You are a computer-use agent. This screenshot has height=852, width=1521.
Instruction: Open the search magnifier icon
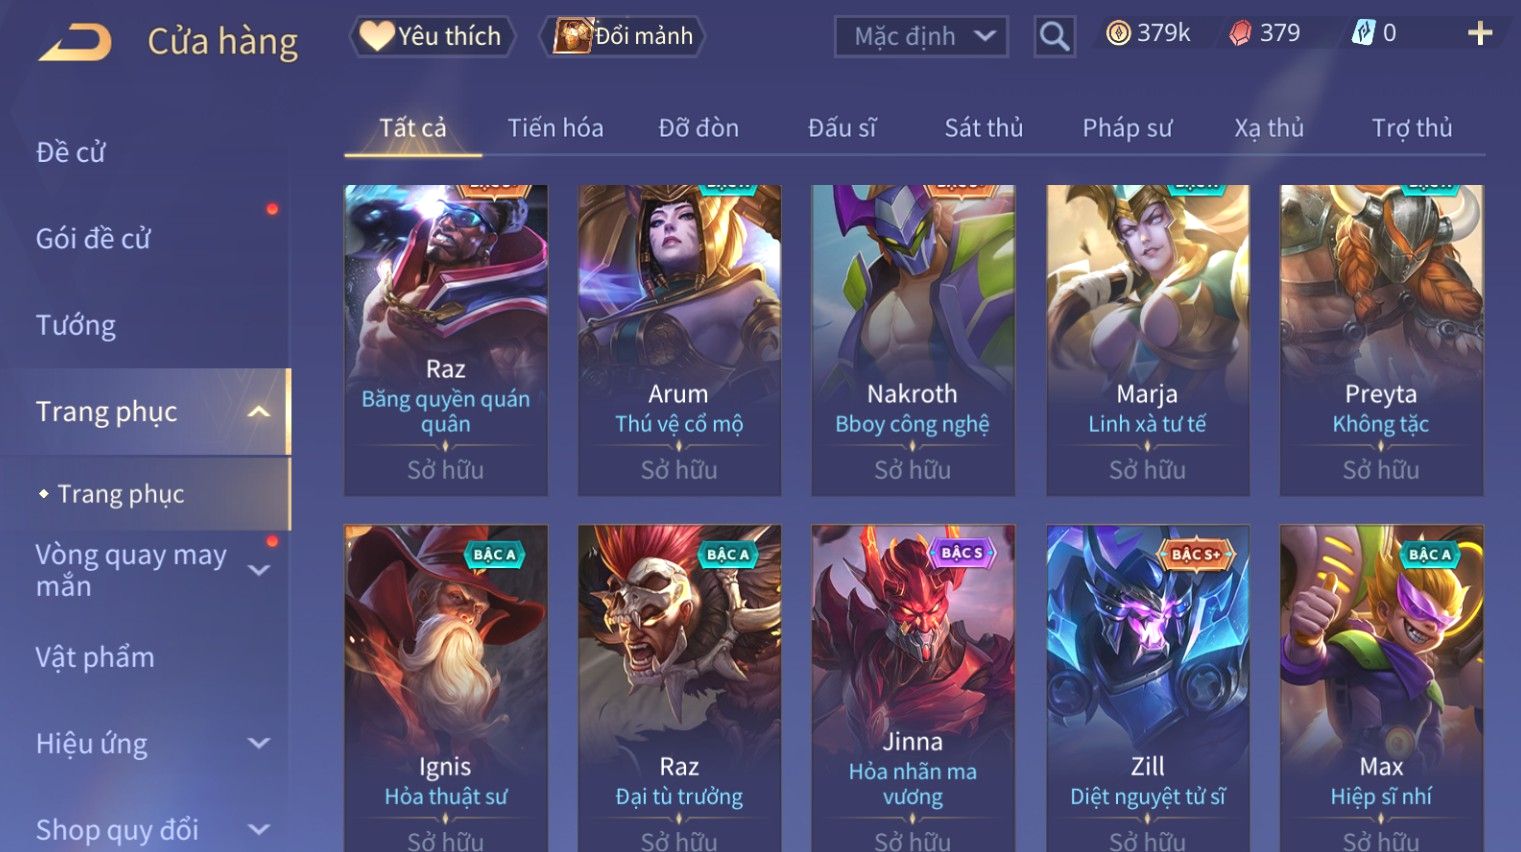pyautogui.click(x=1054, y=37)
